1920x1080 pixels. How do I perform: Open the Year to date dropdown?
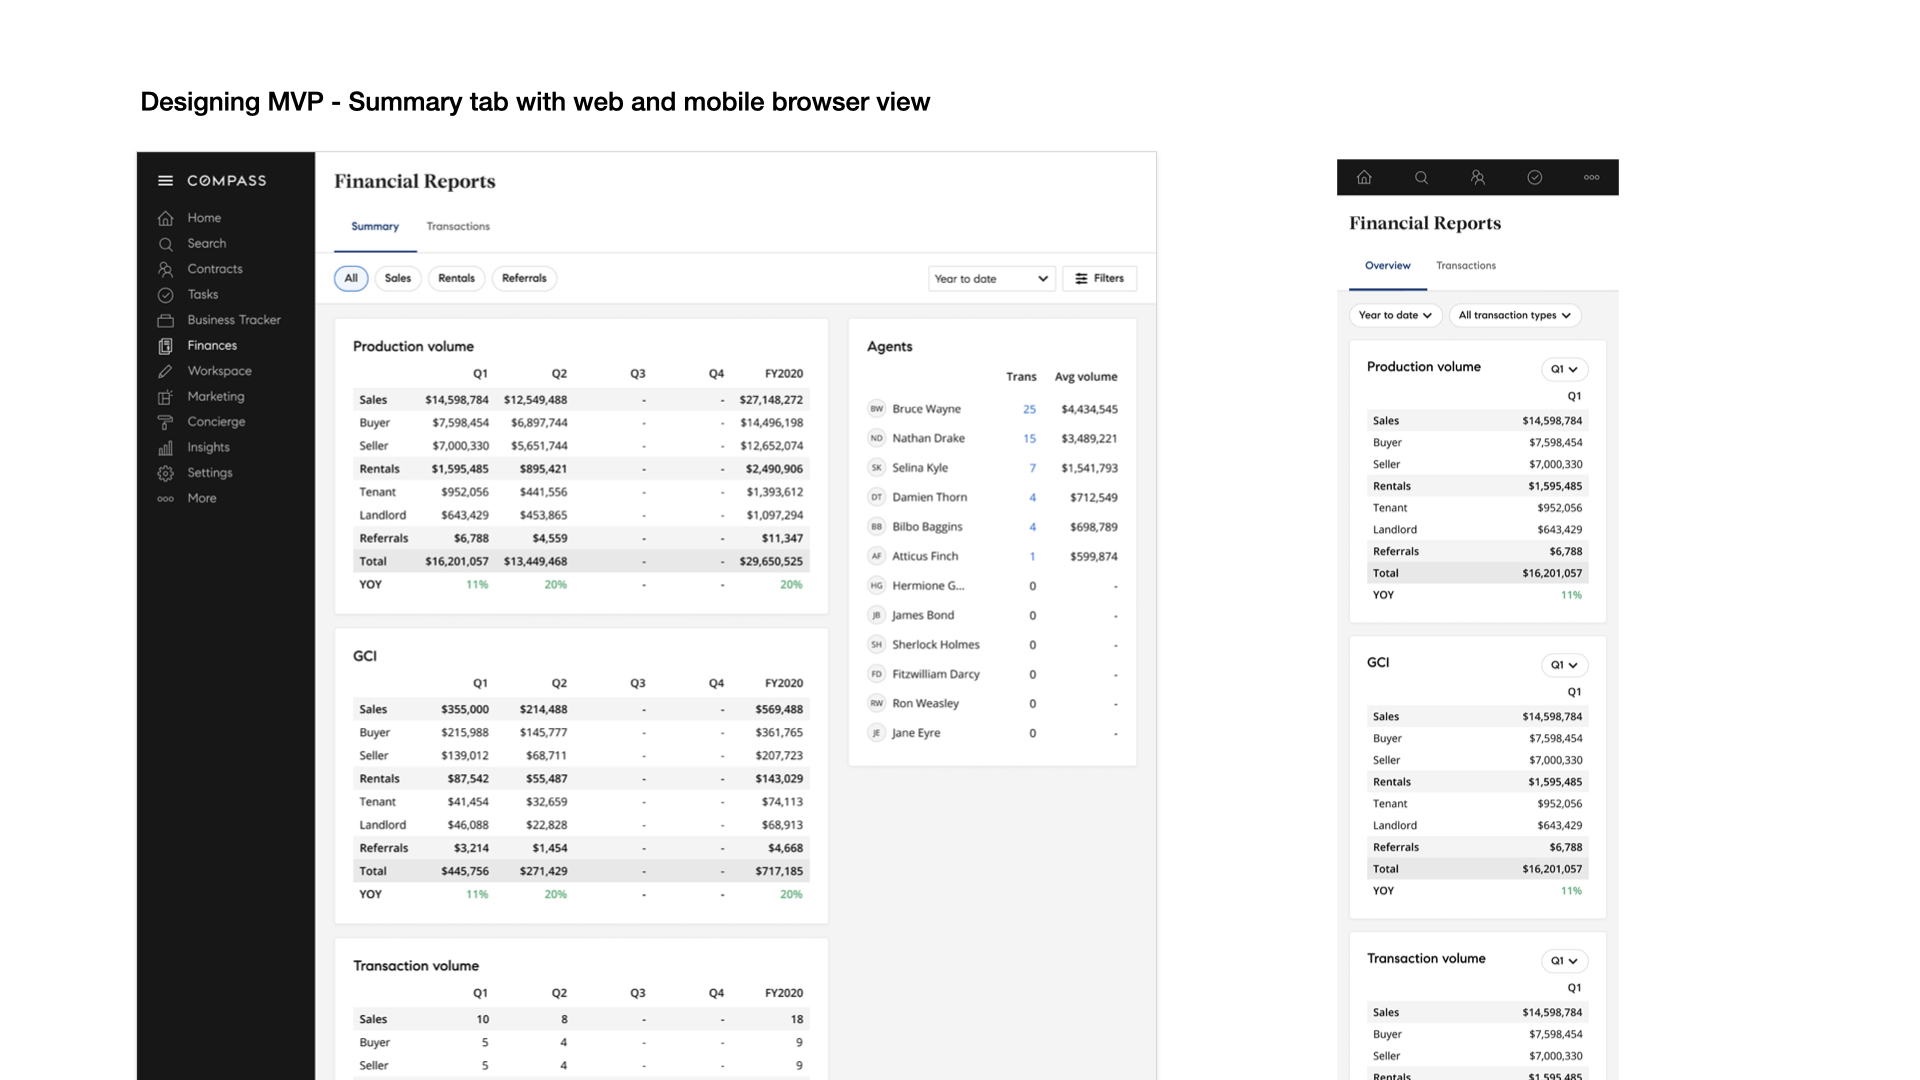[x=990, y=278]
